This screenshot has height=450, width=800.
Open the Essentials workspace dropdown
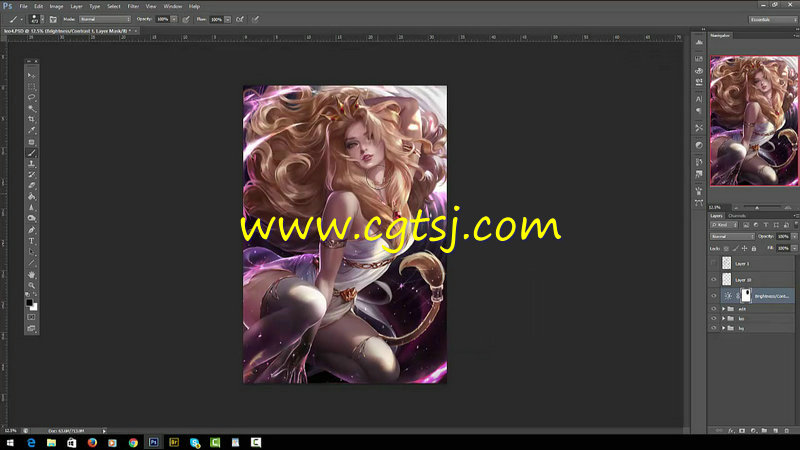point(773,19)
